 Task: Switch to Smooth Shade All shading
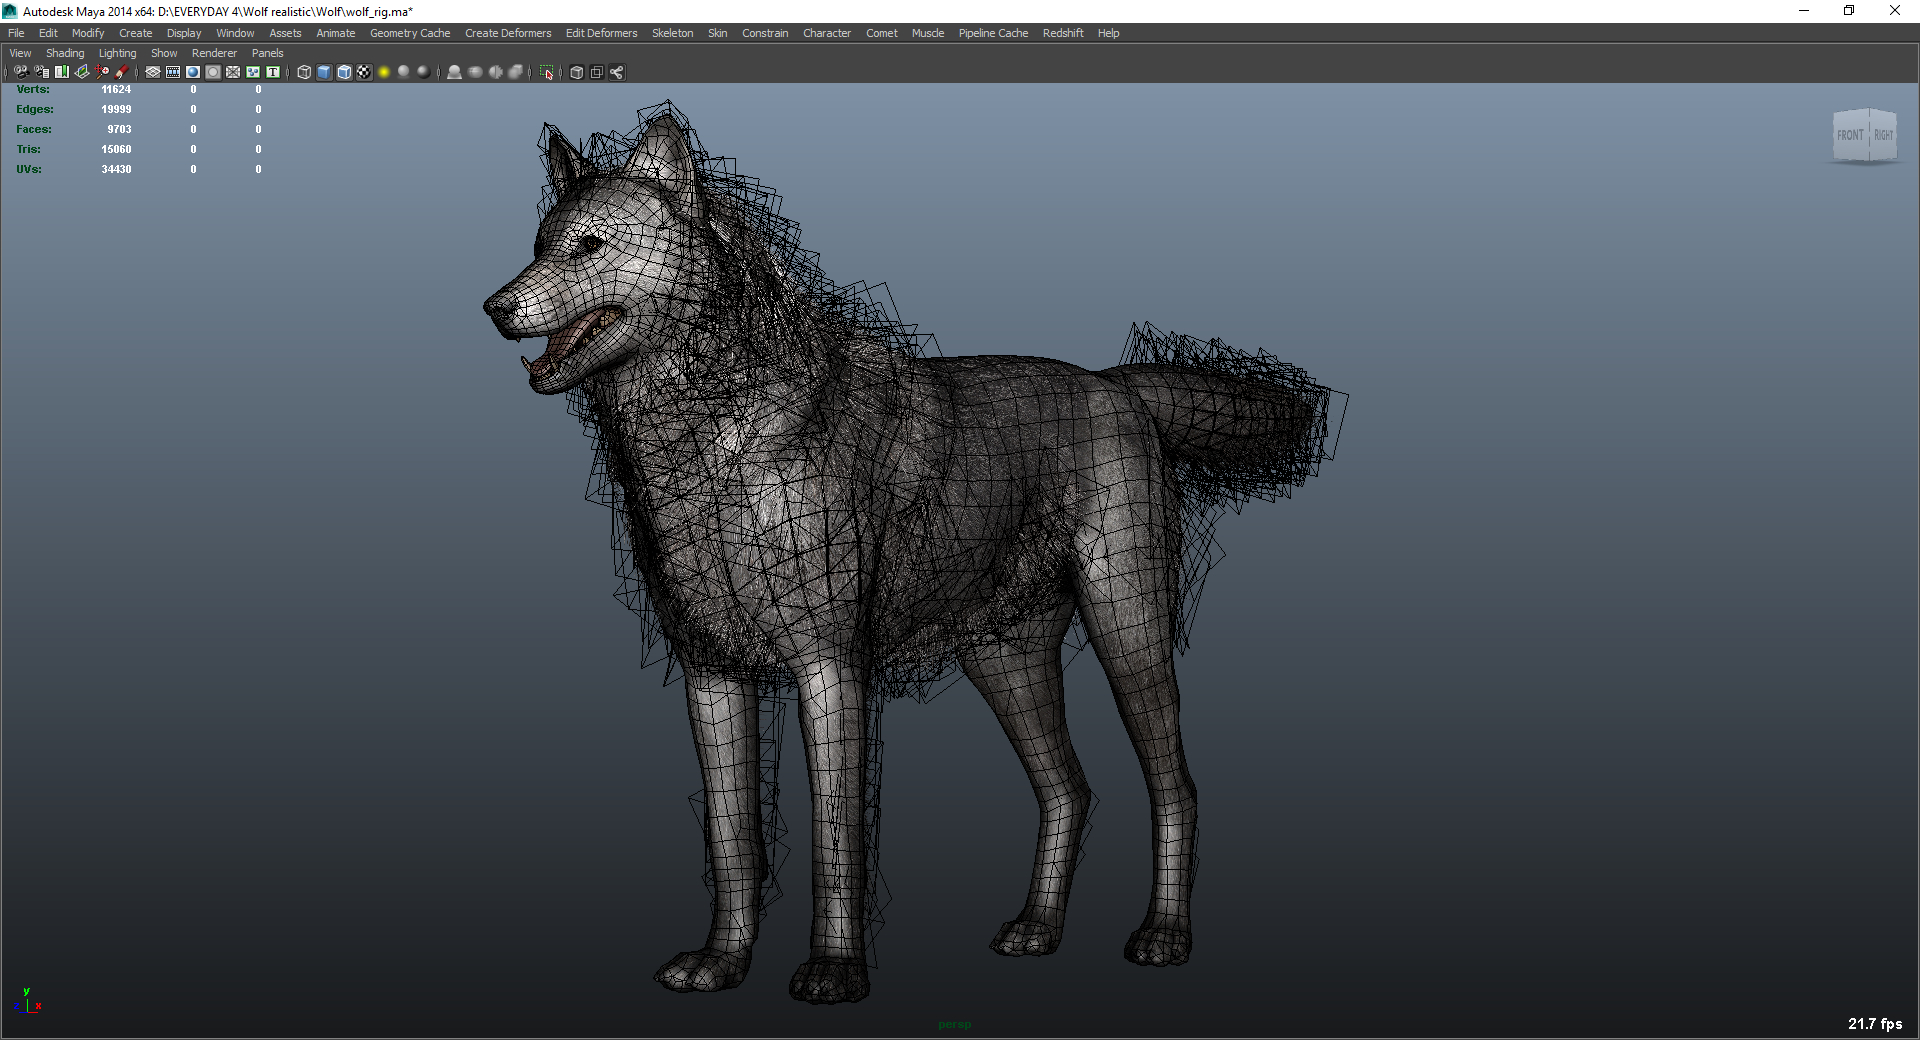pyautogui.click(x=323, y=72)
